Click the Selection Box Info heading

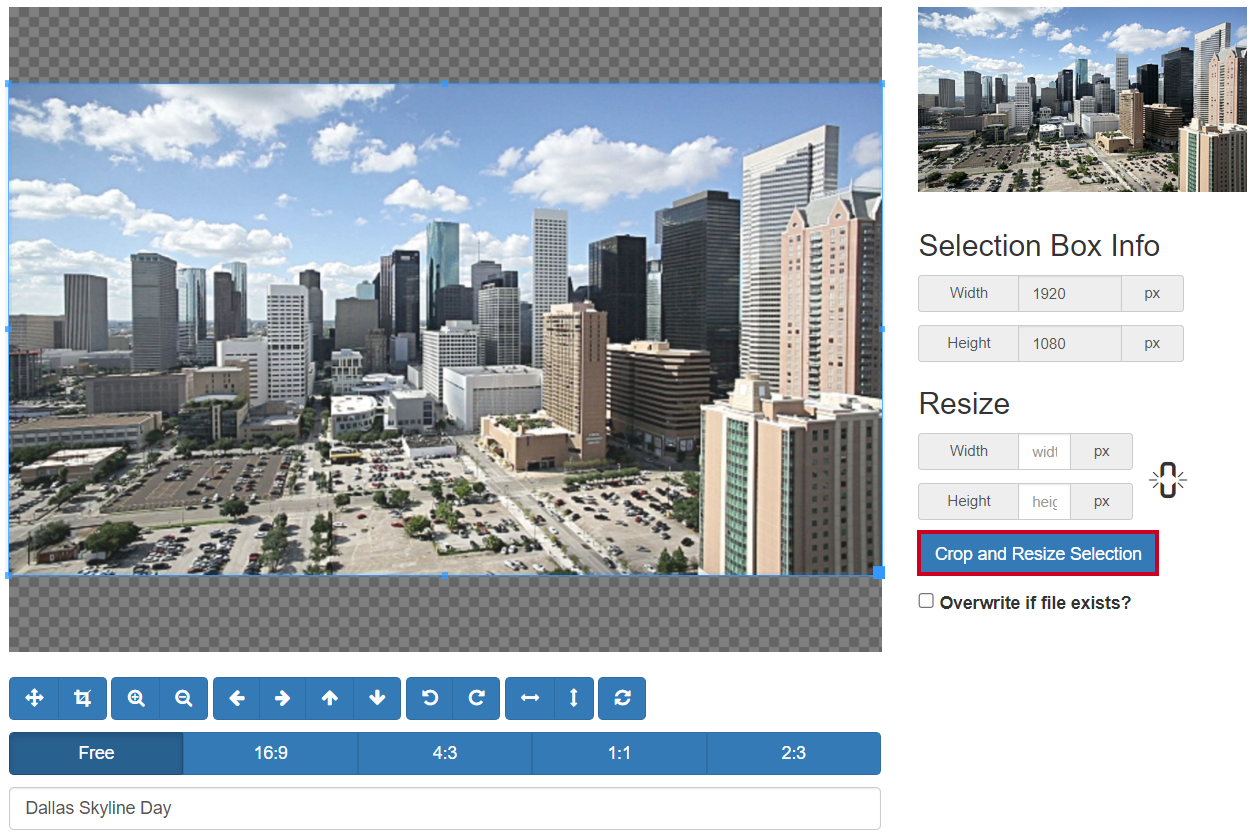(x=1039, y=246)
